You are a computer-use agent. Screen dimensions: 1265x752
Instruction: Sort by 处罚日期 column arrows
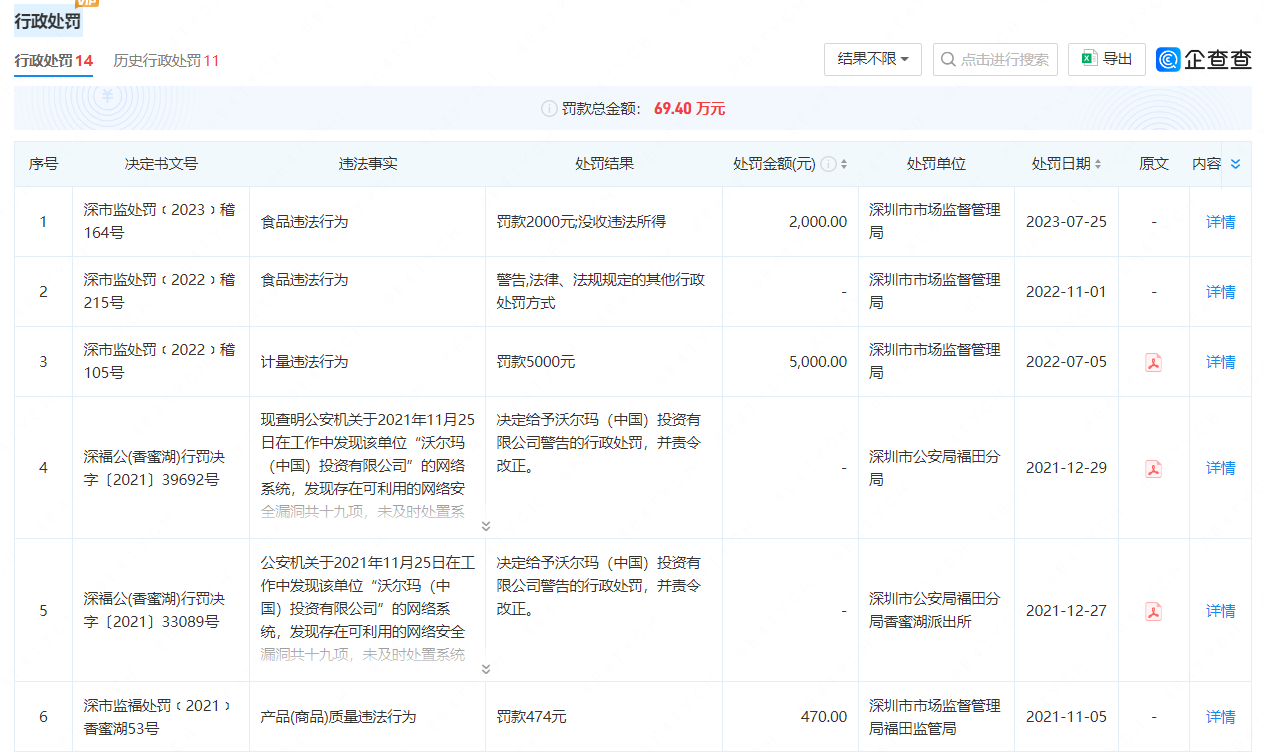(1098, 164)
